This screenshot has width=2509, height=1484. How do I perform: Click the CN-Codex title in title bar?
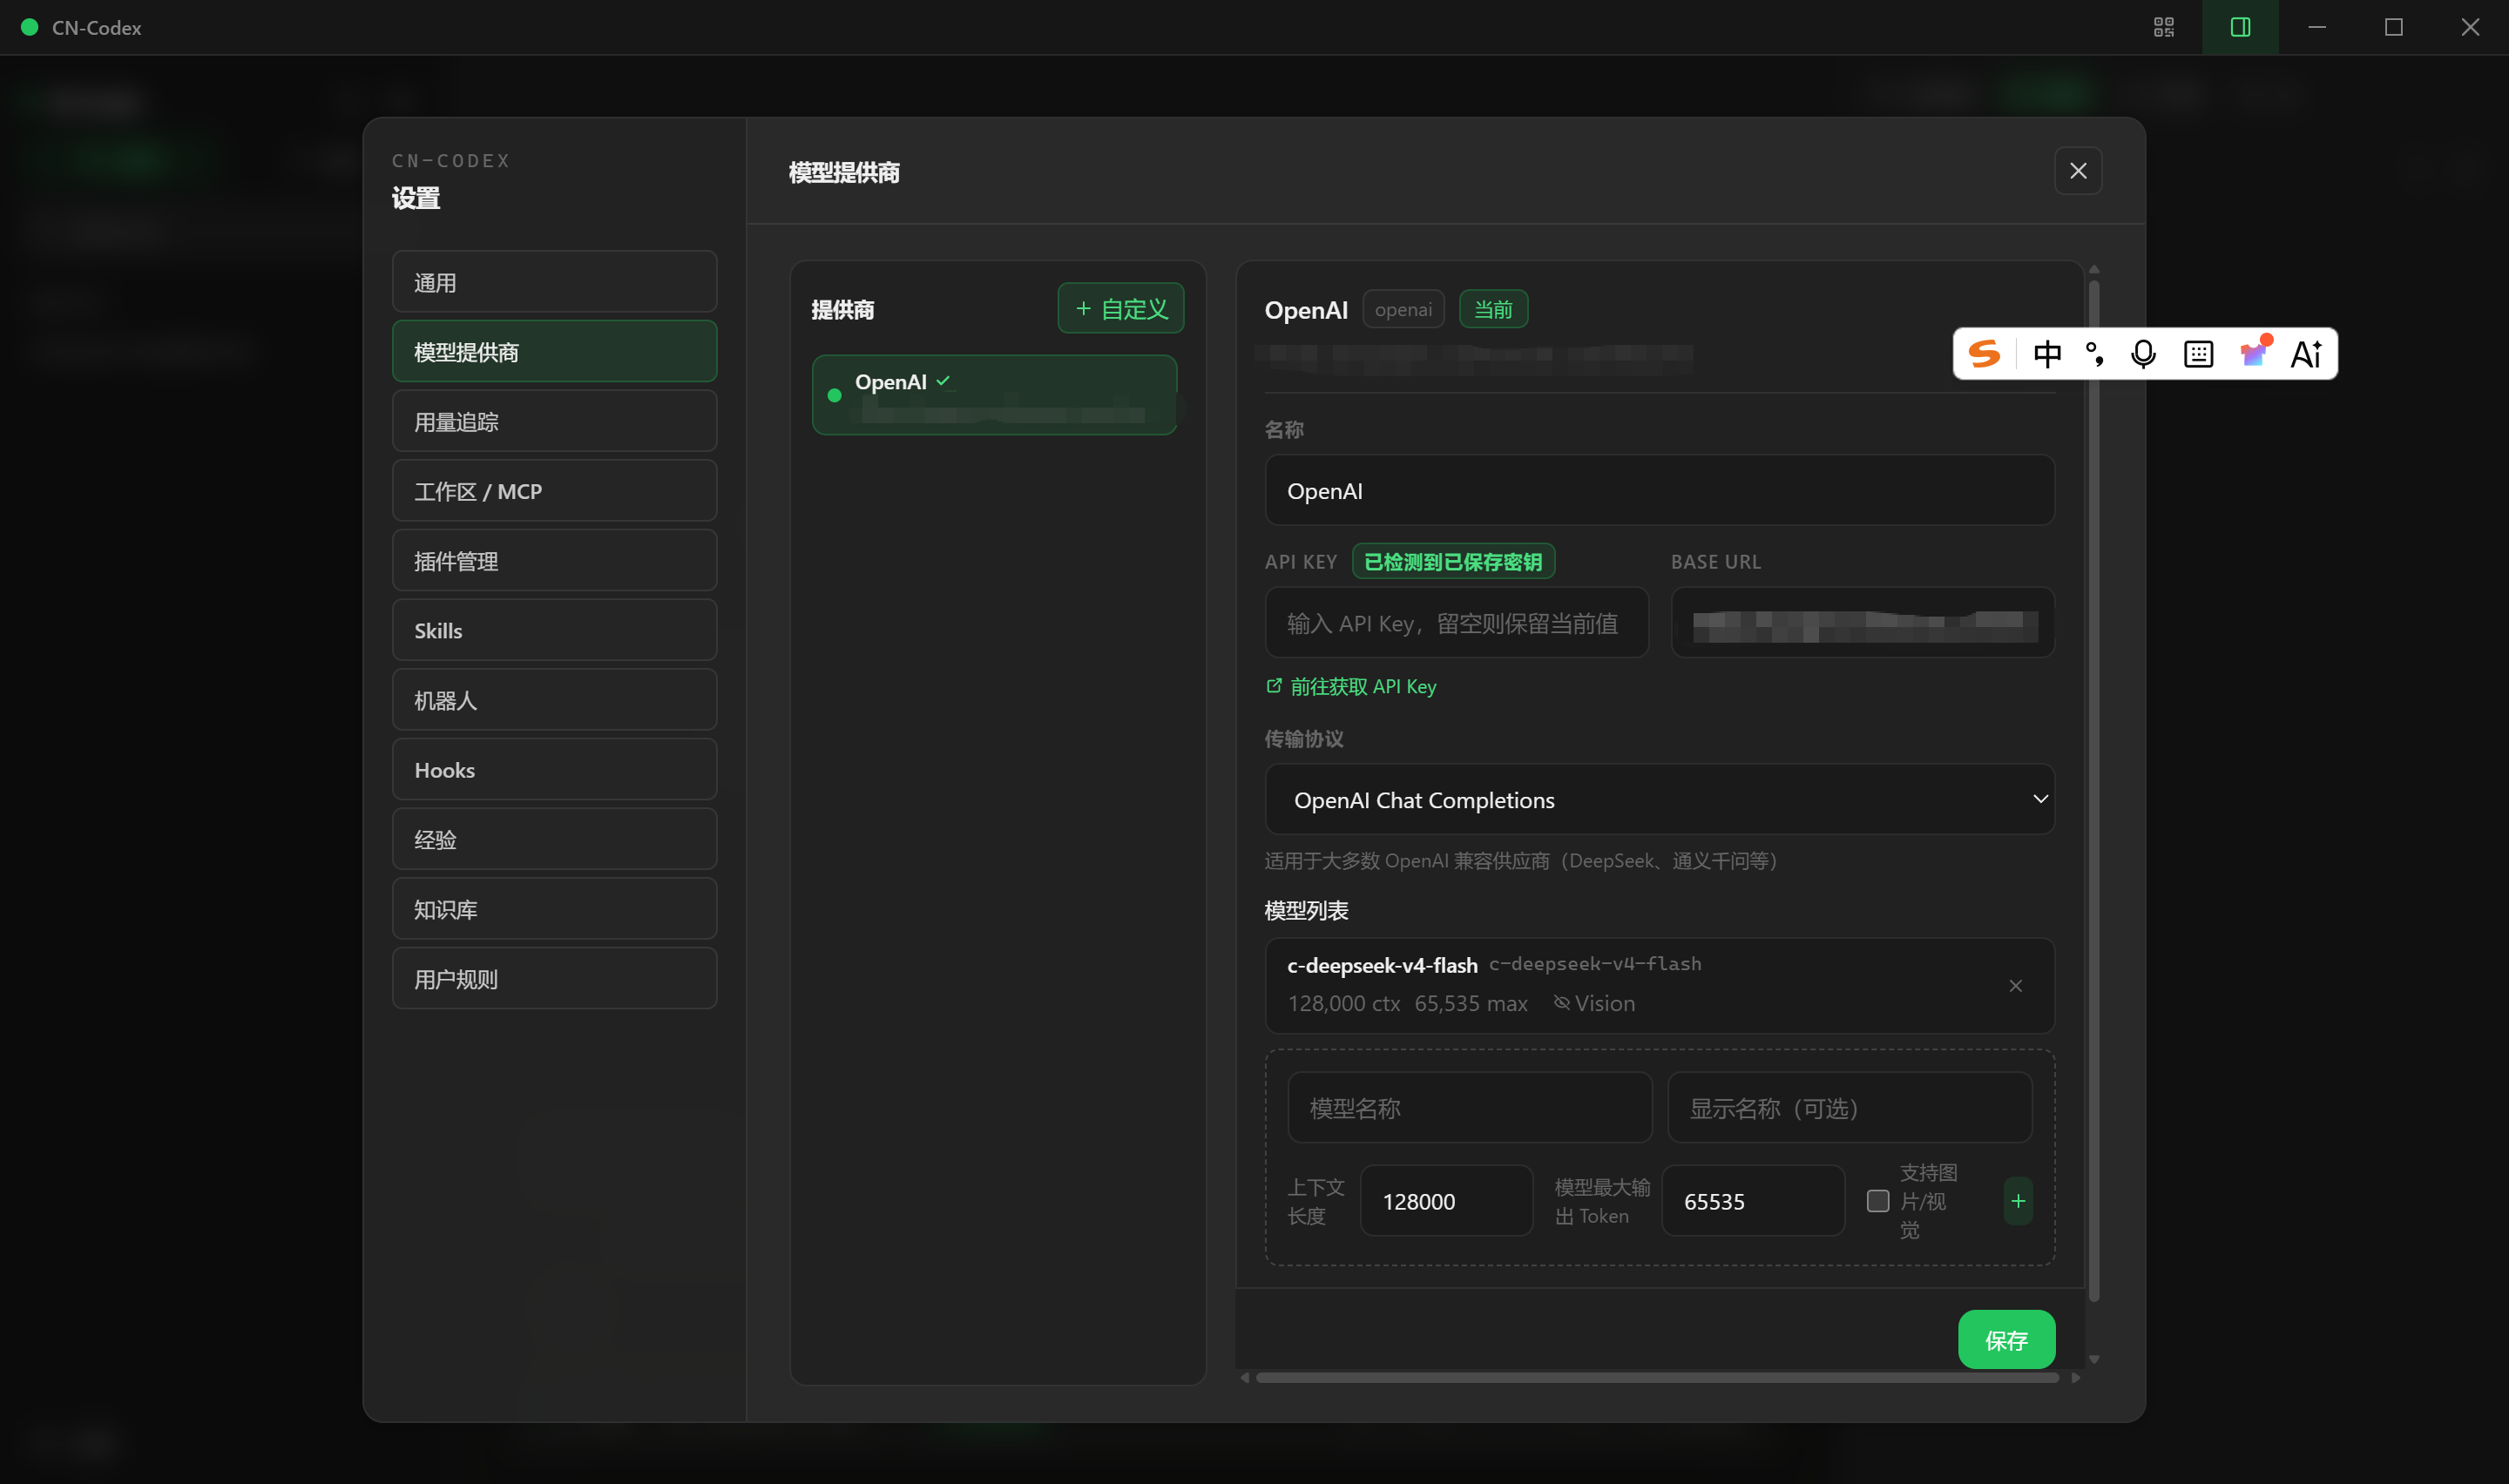[x=96, y=28]
